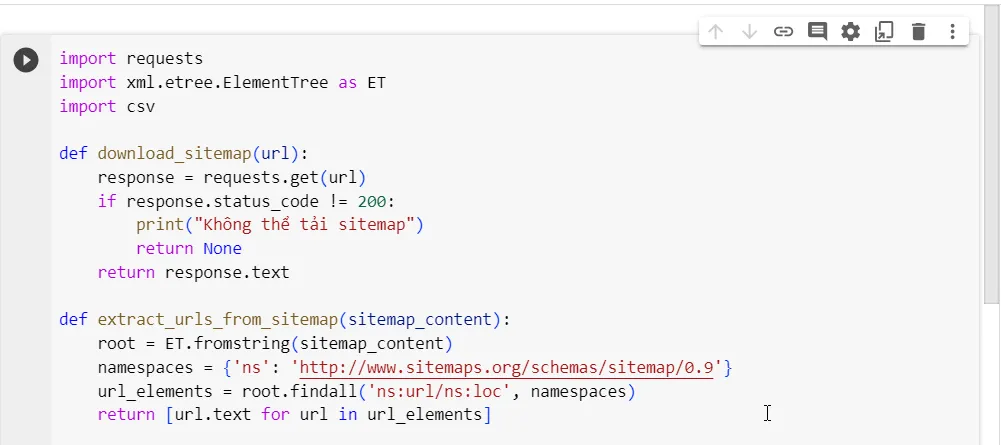Delete the cell with trash icon
The height and width of the screenshot is (445, 1001).
pyautogui.click(x=918, y=32)
